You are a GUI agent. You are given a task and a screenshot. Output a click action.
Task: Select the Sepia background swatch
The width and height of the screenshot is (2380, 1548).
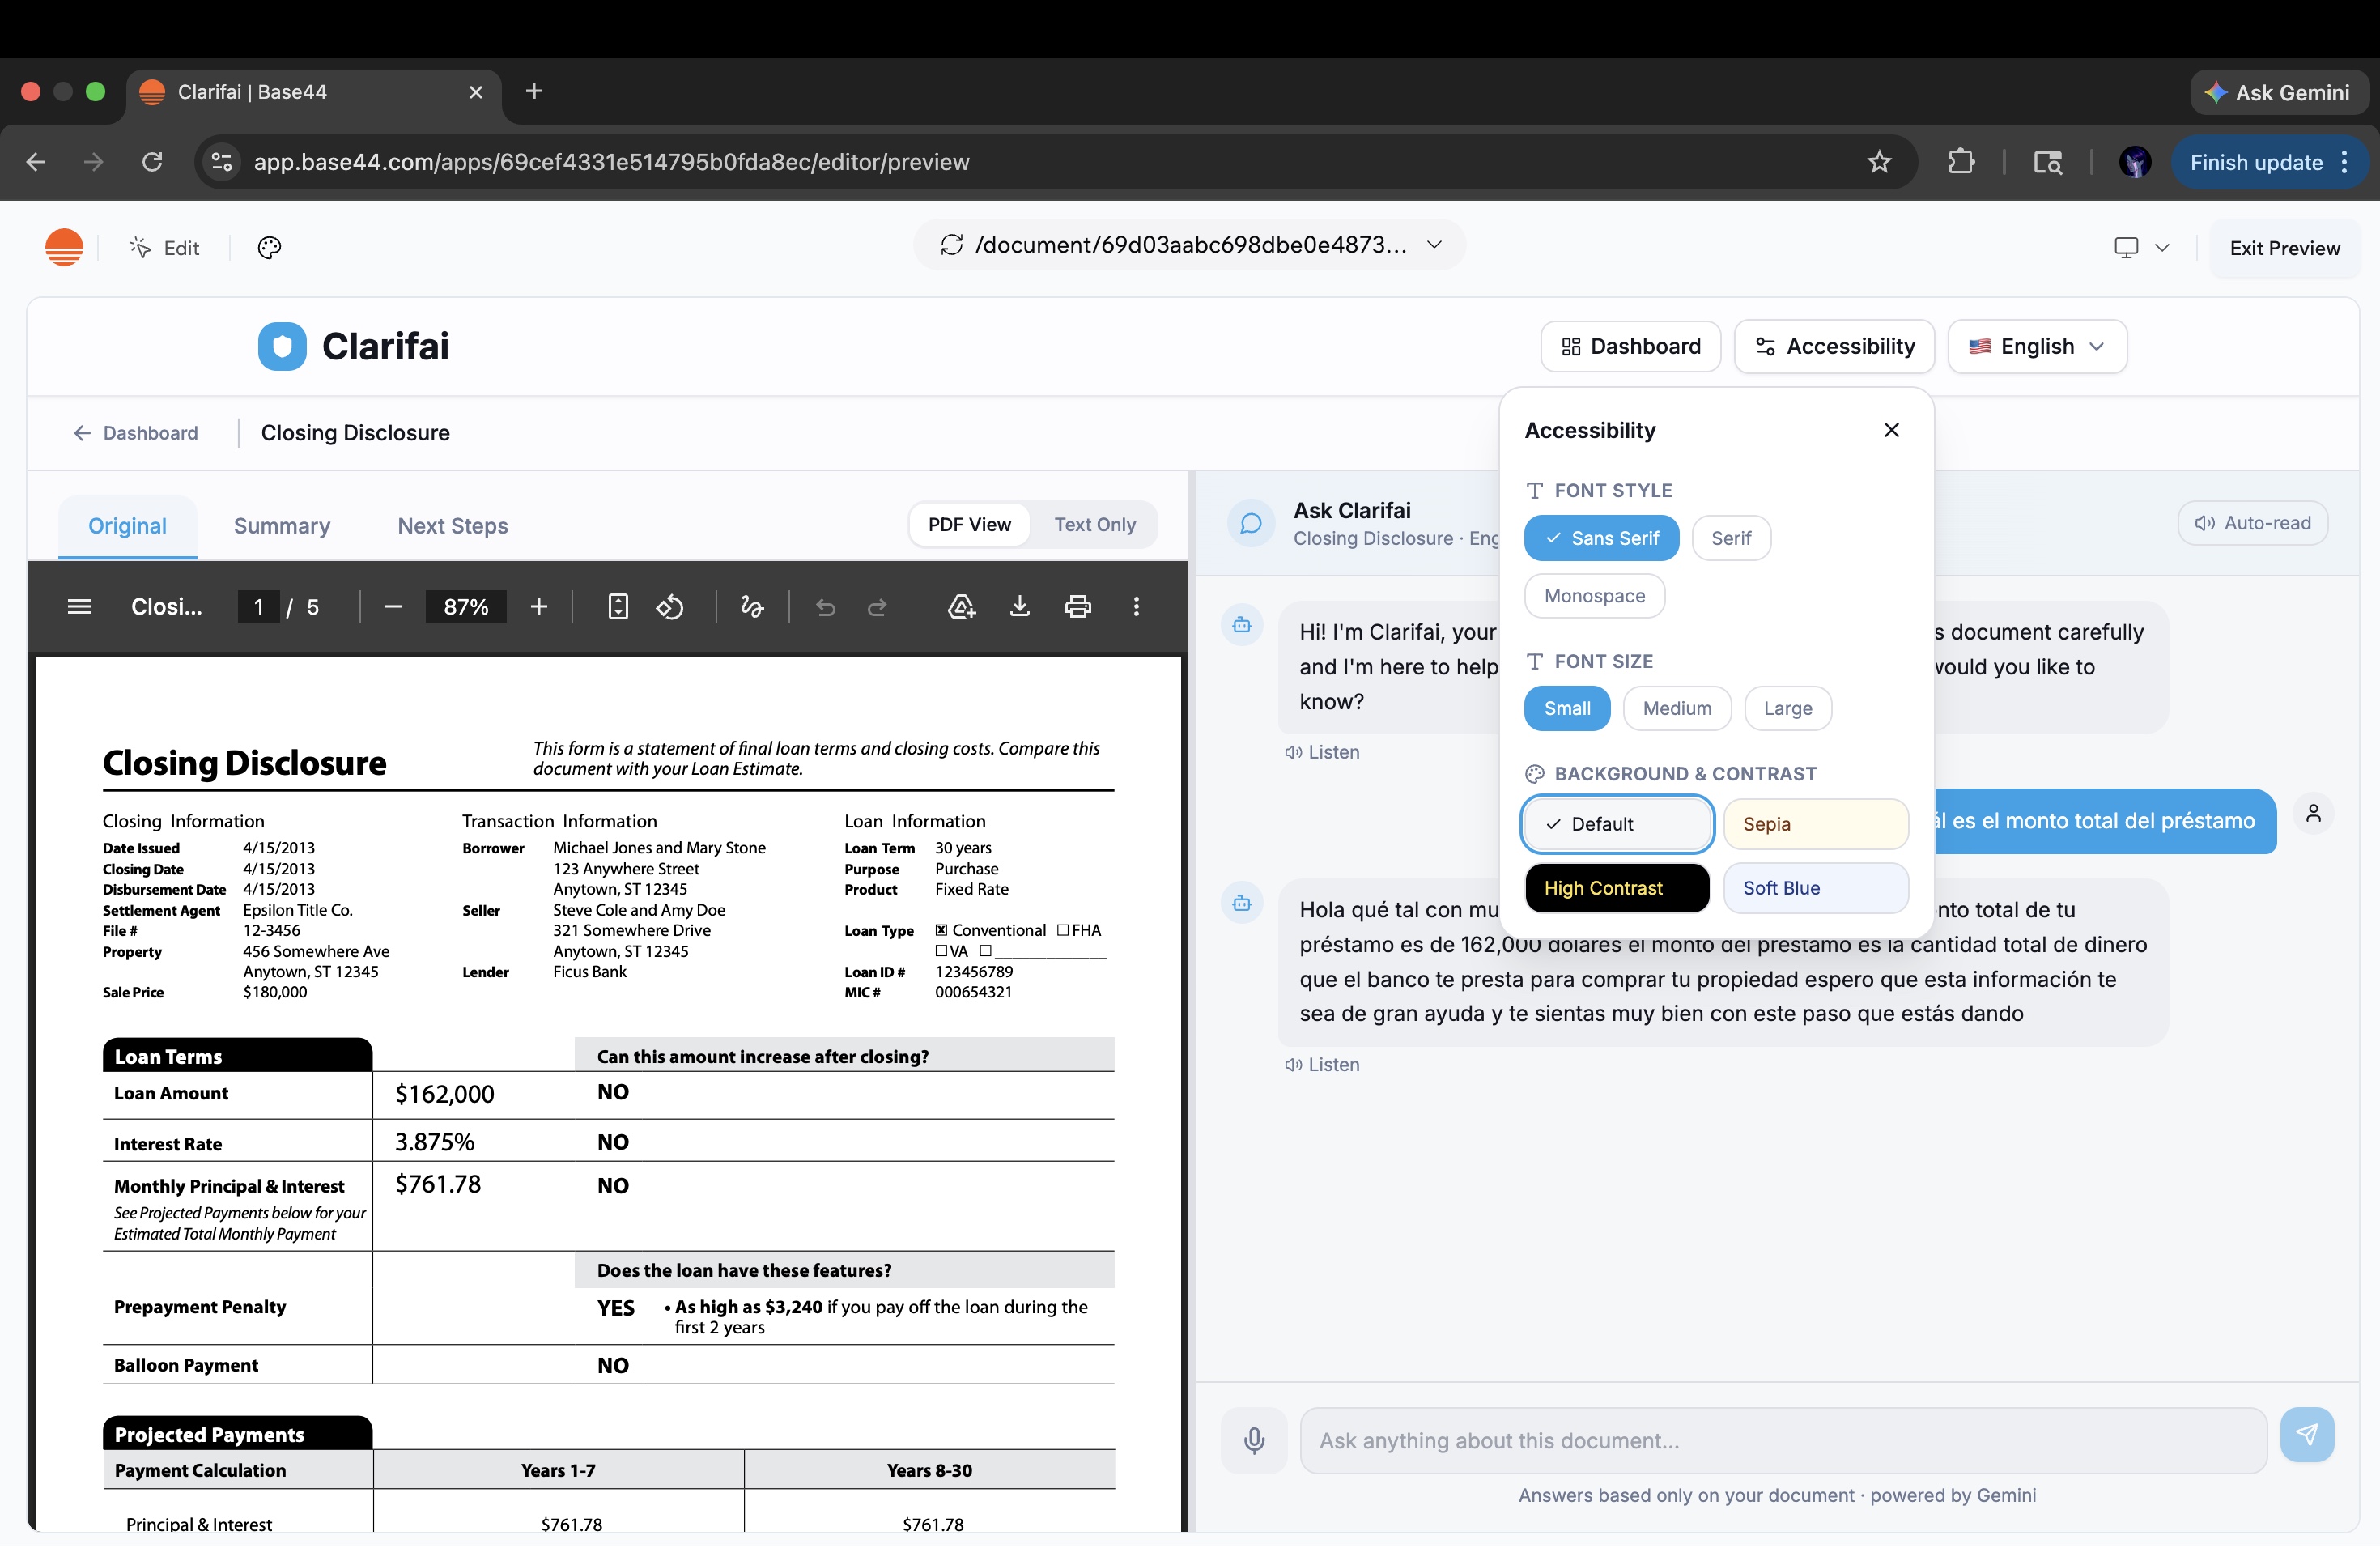[x=1815, y=824]
